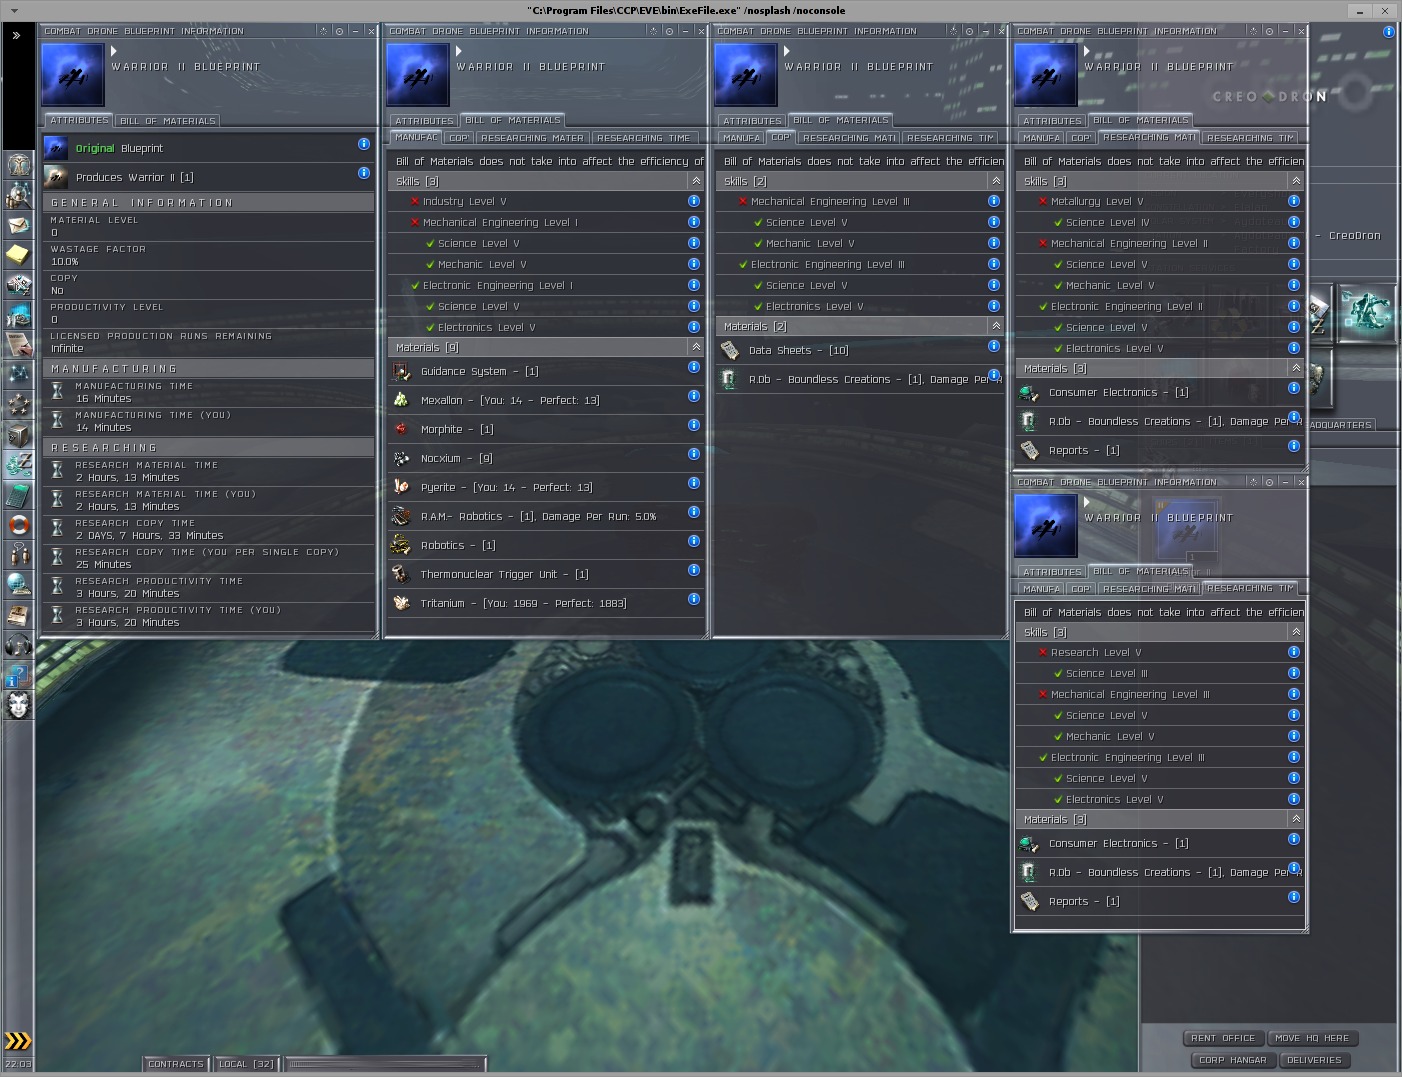Show info for the Nocxium row
The height and width of the screenshot is (1077, 1402).
click(694, 454)
